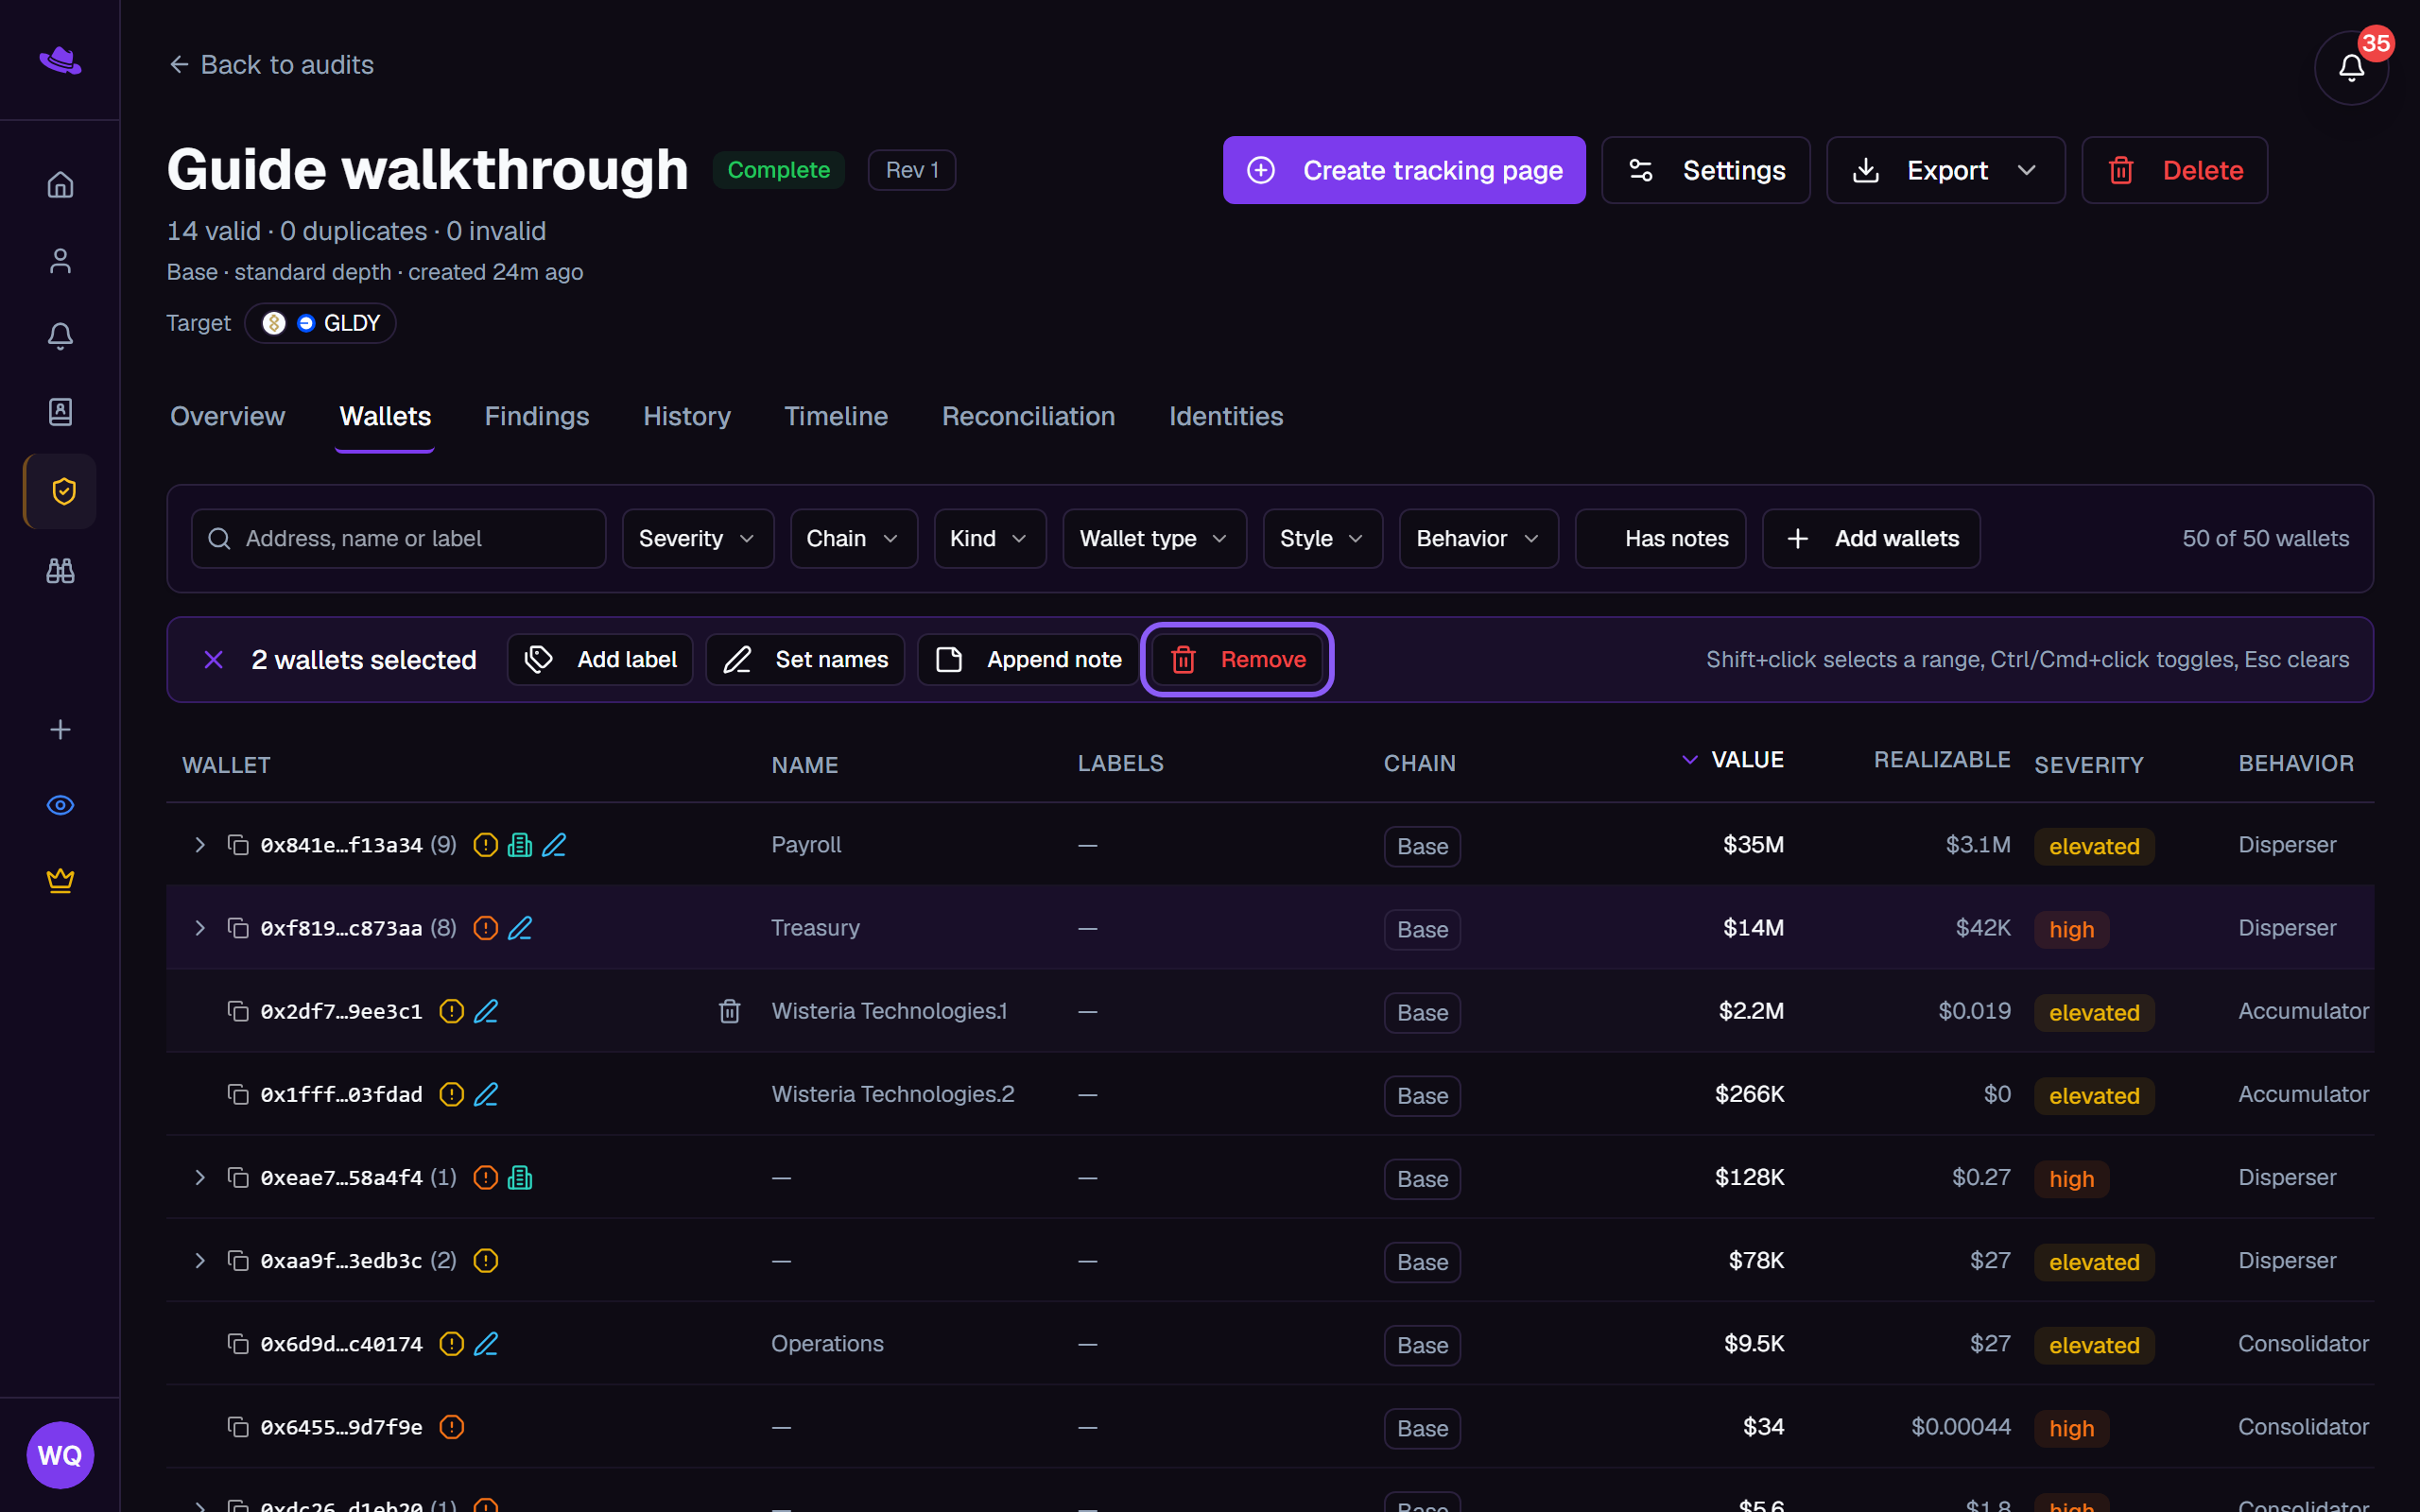
Task: Open the alerts bell in the left sidebar
Action: [x=60, y=336]
